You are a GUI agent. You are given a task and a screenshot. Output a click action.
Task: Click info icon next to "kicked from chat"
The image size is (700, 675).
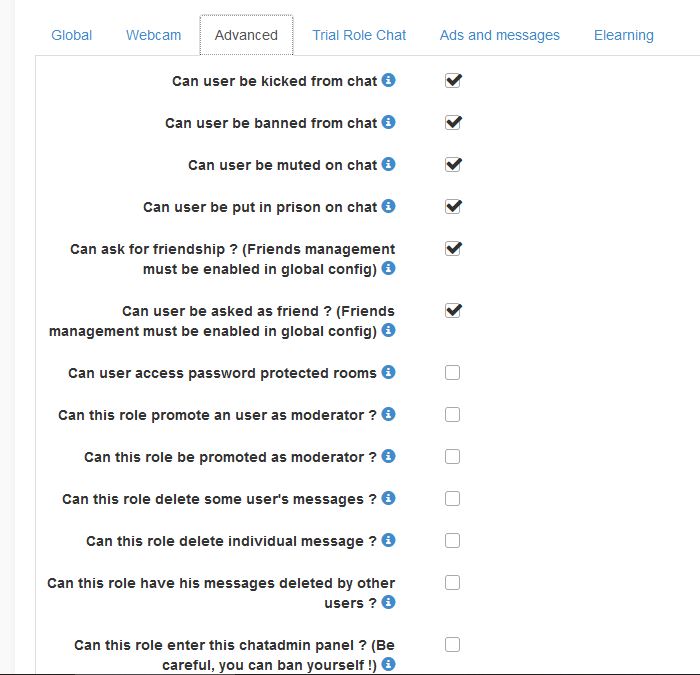tap(389, 80)
